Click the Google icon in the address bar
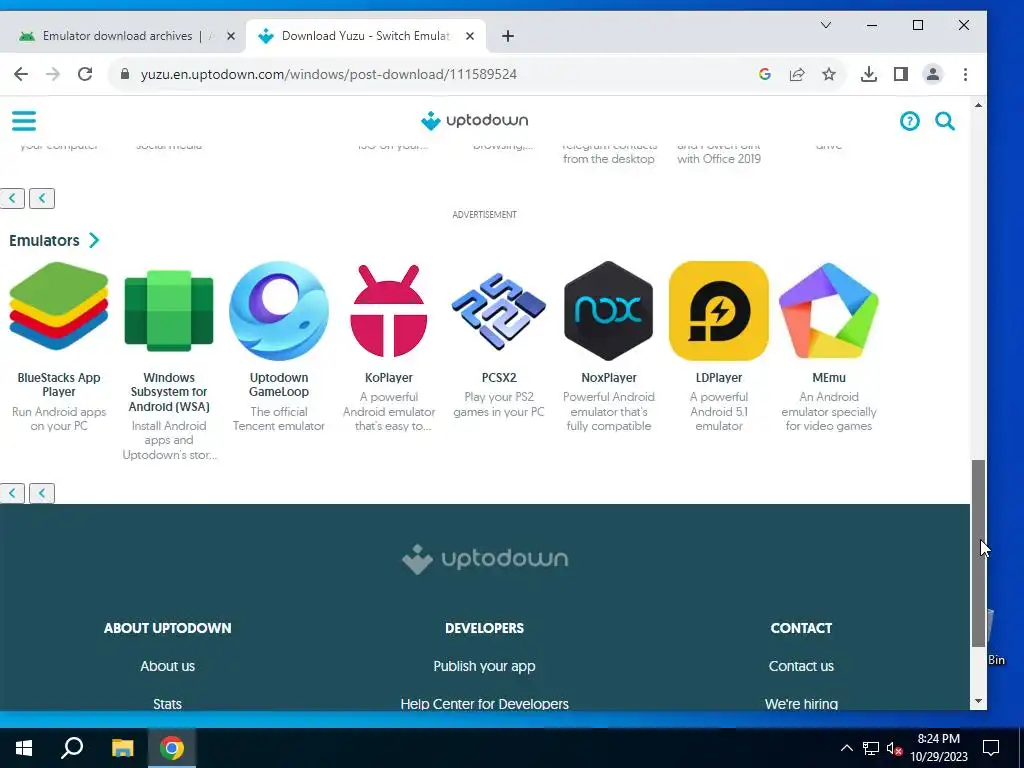Screen dimensions: 1024x768 tap(765, 74)
